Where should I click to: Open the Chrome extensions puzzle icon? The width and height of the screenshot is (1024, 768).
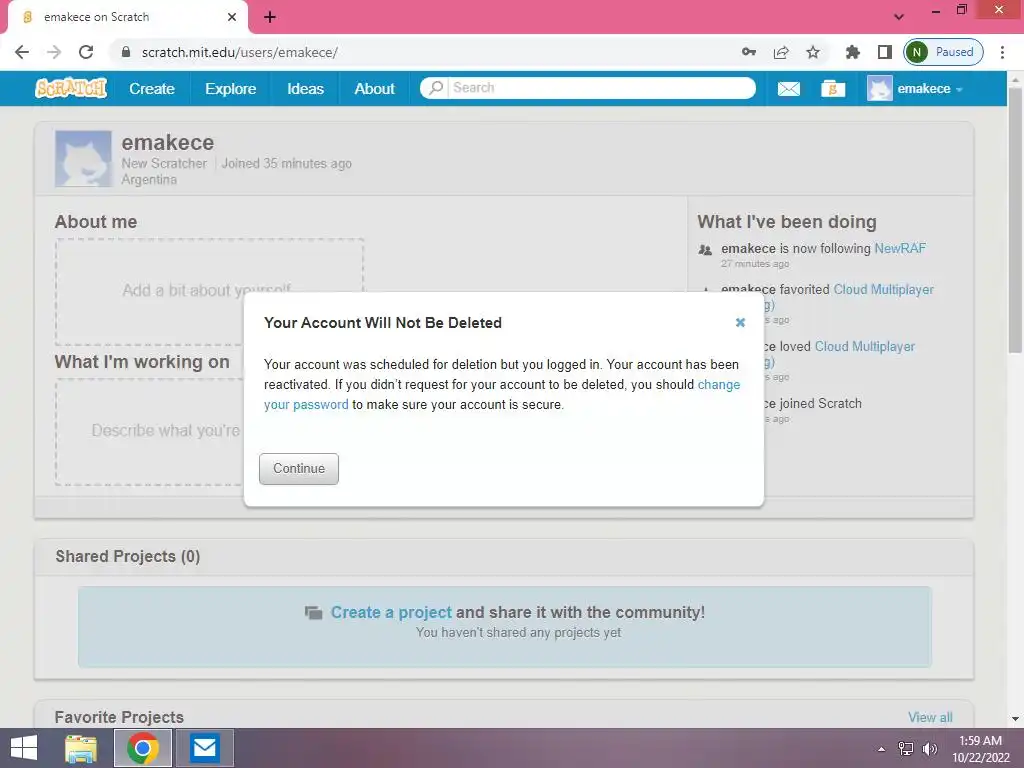click(x=852, y=52)
